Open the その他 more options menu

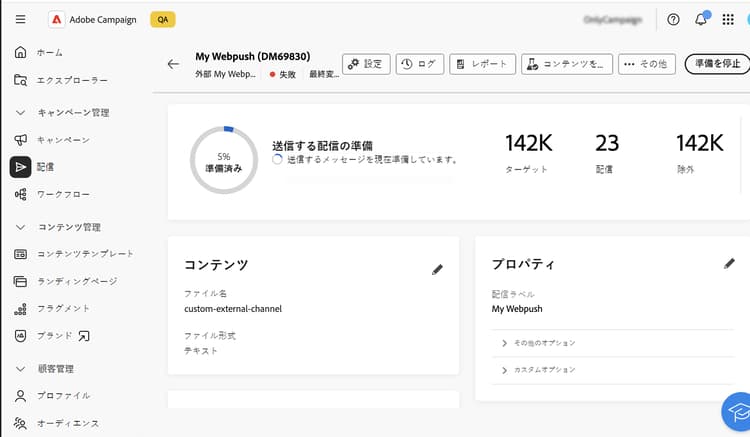pos(647,64)
